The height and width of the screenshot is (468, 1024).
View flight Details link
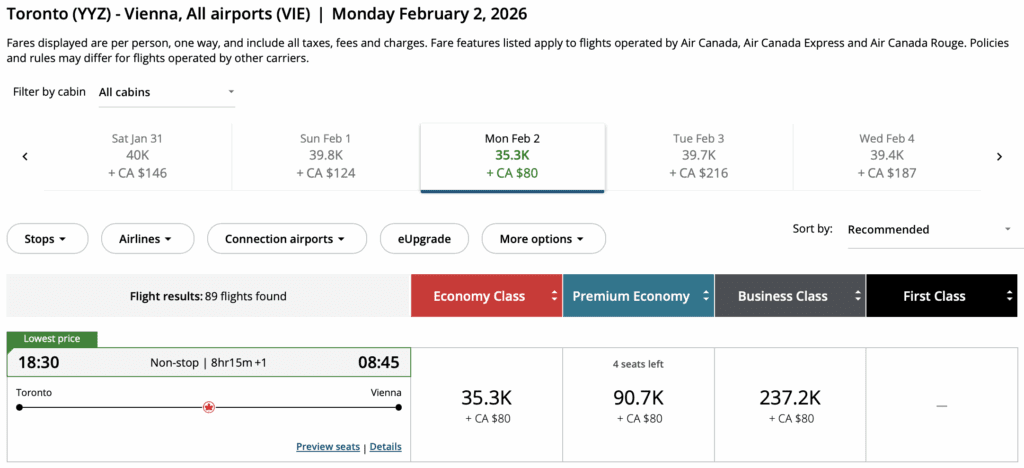point(385,447)
